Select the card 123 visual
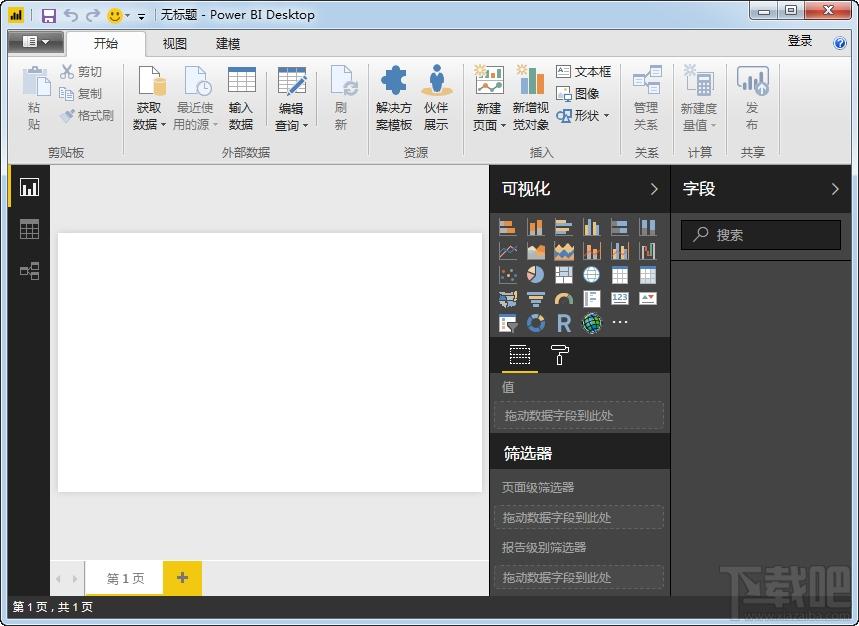 [620, 298]
